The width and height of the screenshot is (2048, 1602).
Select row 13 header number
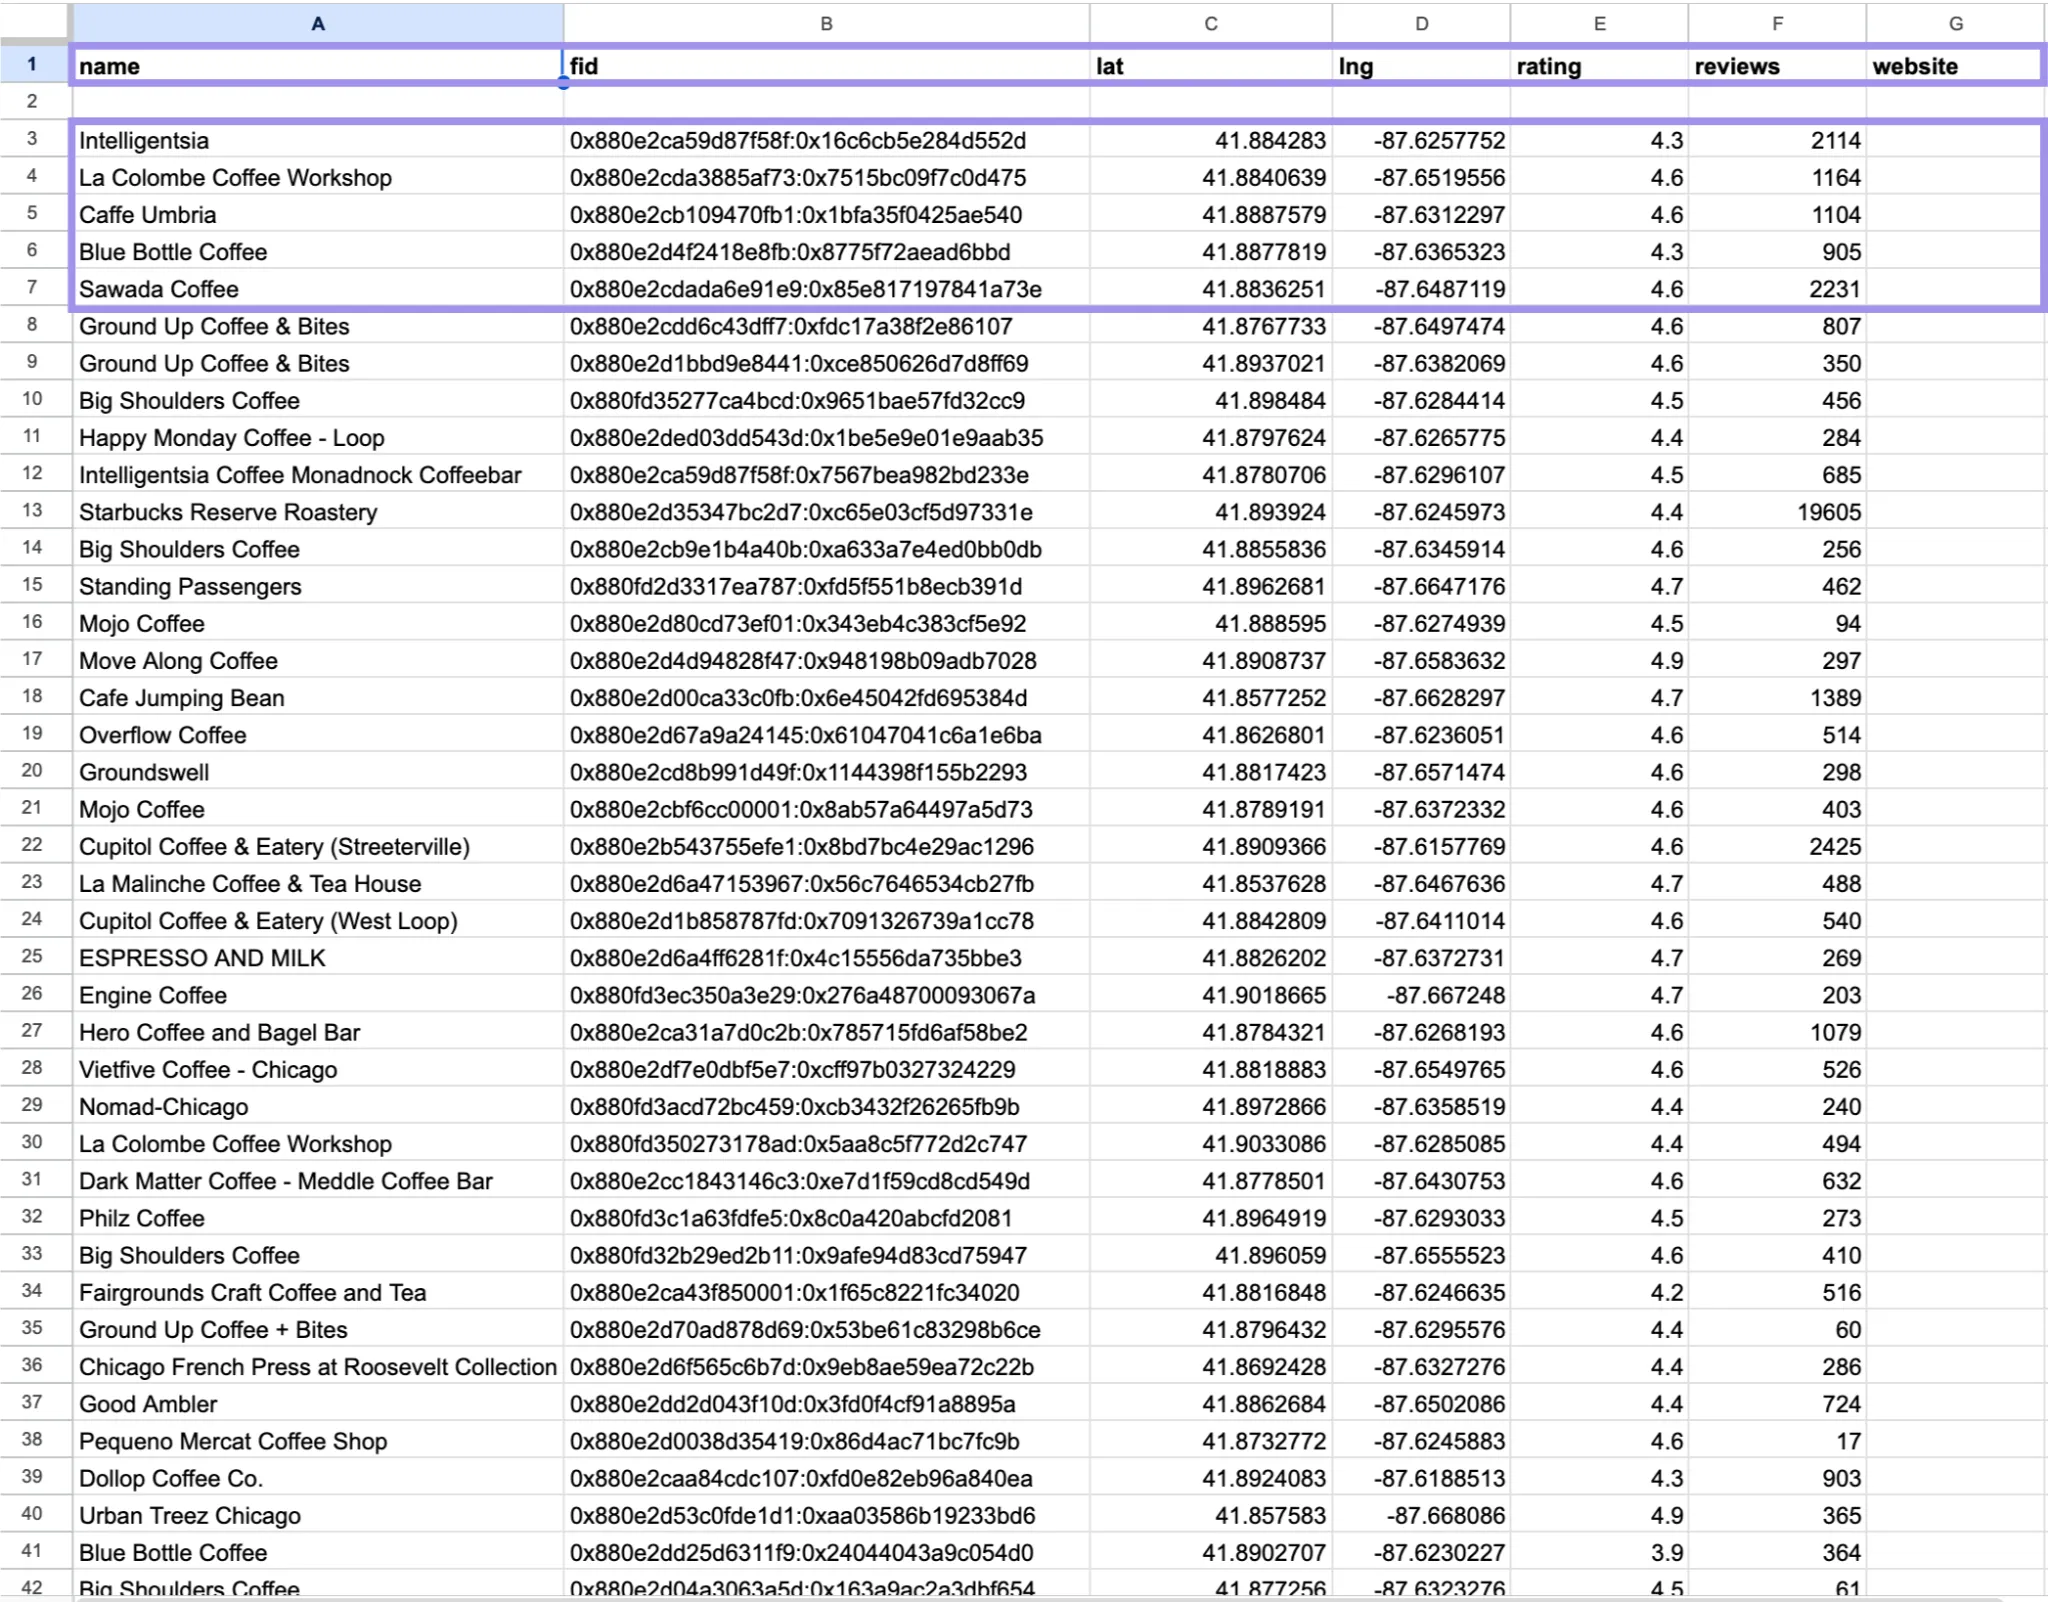(33, 511)
